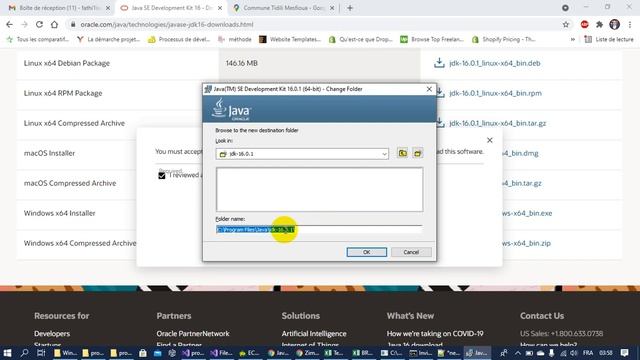Click the browser home icon

point(54,24)
